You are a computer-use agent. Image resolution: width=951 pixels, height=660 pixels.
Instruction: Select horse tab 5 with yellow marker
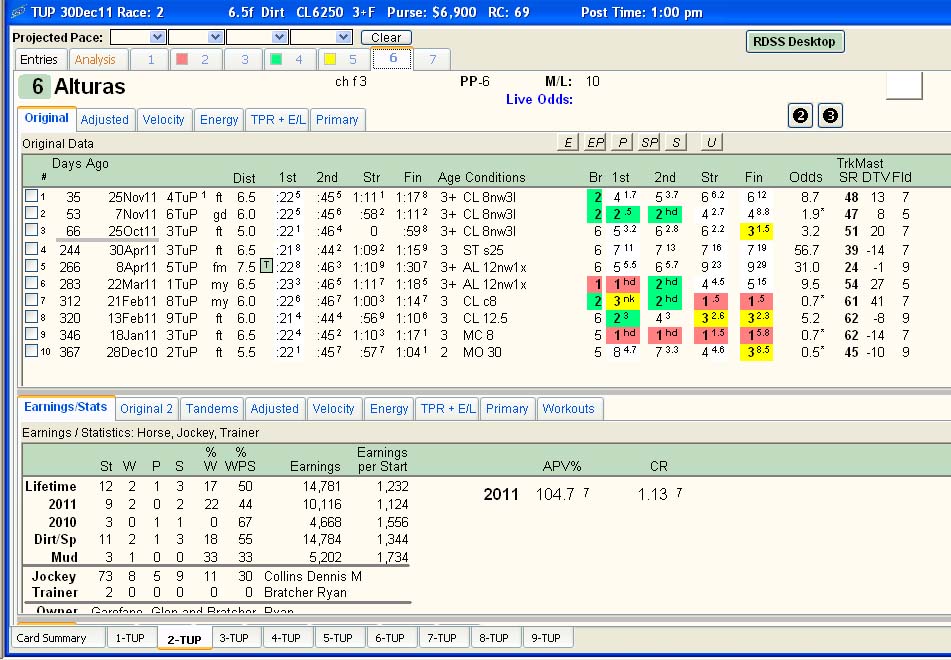coord(344,59)
